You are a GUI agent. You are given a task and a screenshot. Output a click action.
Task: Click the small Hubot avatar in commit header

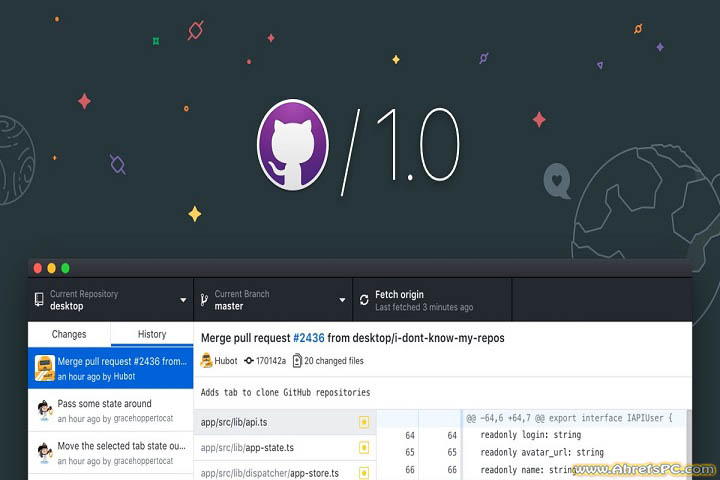click(206, 361)
